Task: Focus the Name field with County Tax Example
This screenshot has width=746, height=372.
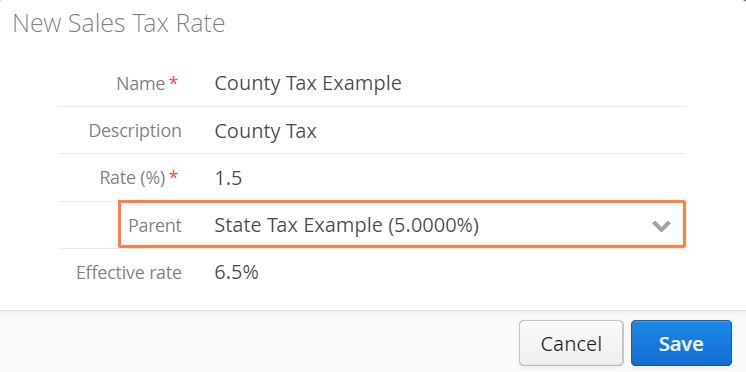Action: tap(447, 83)
